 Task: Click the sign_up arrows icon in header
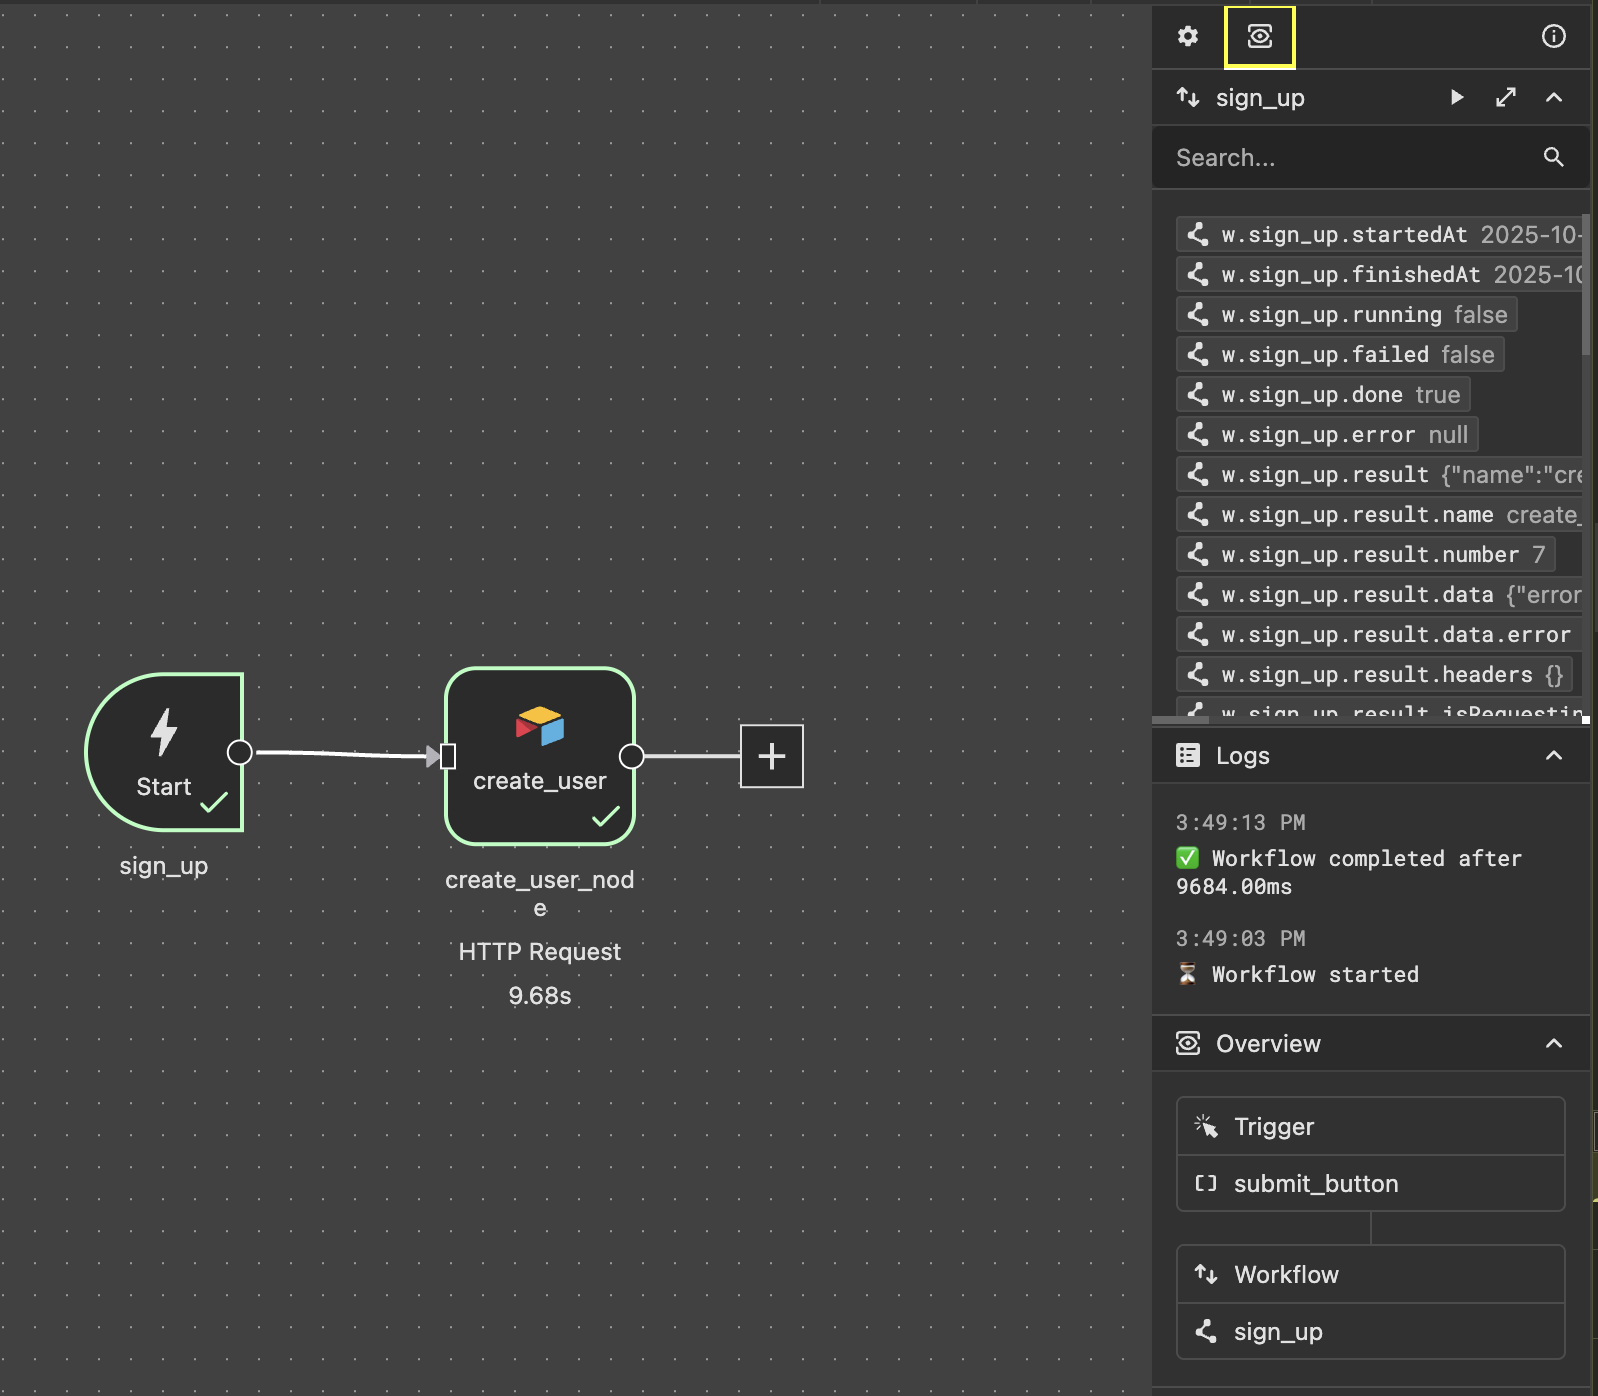[x=1188, y=97]
